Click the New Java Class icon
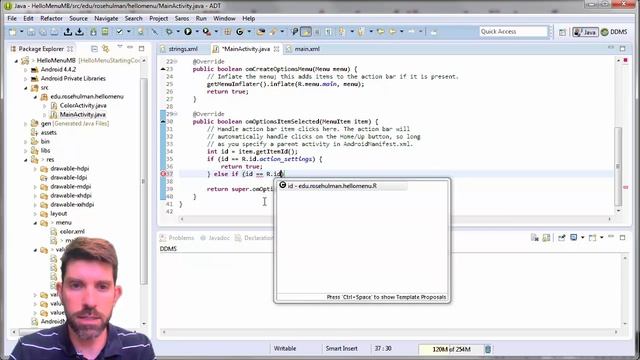640x360 pixels. (240, 32)
